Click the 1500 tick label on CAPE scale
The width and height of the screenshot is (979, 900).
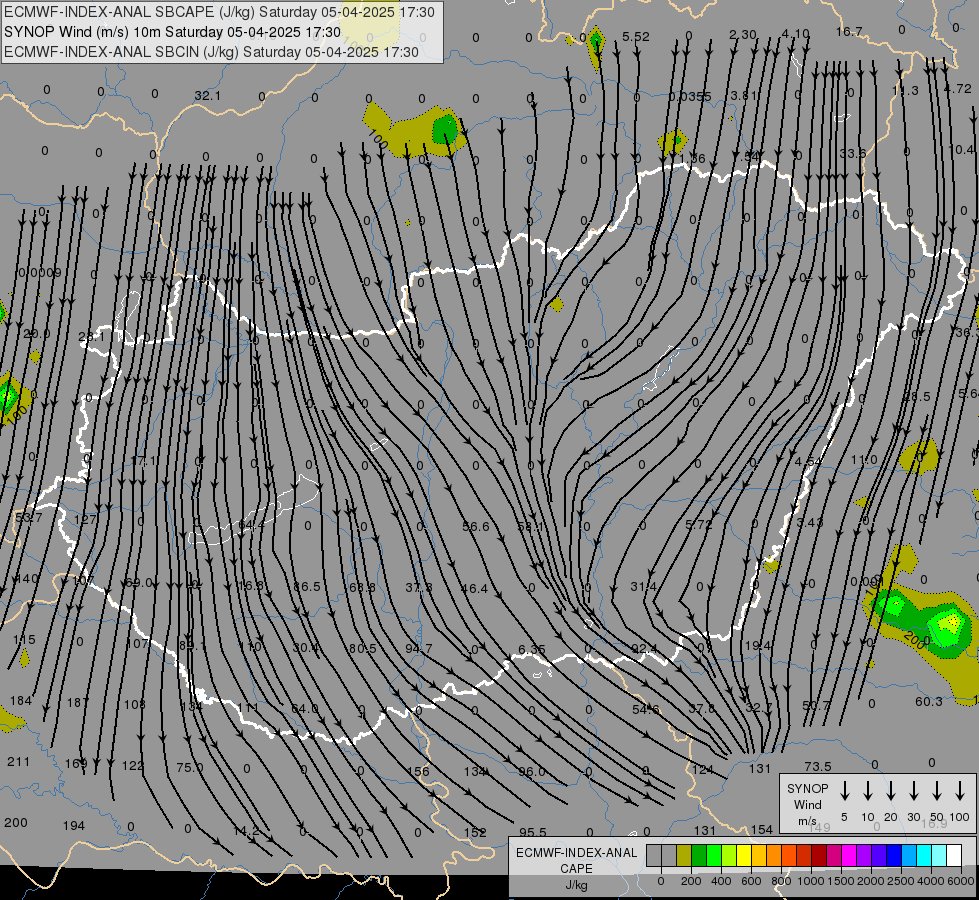pyautogui.click(x=841, y=881)
